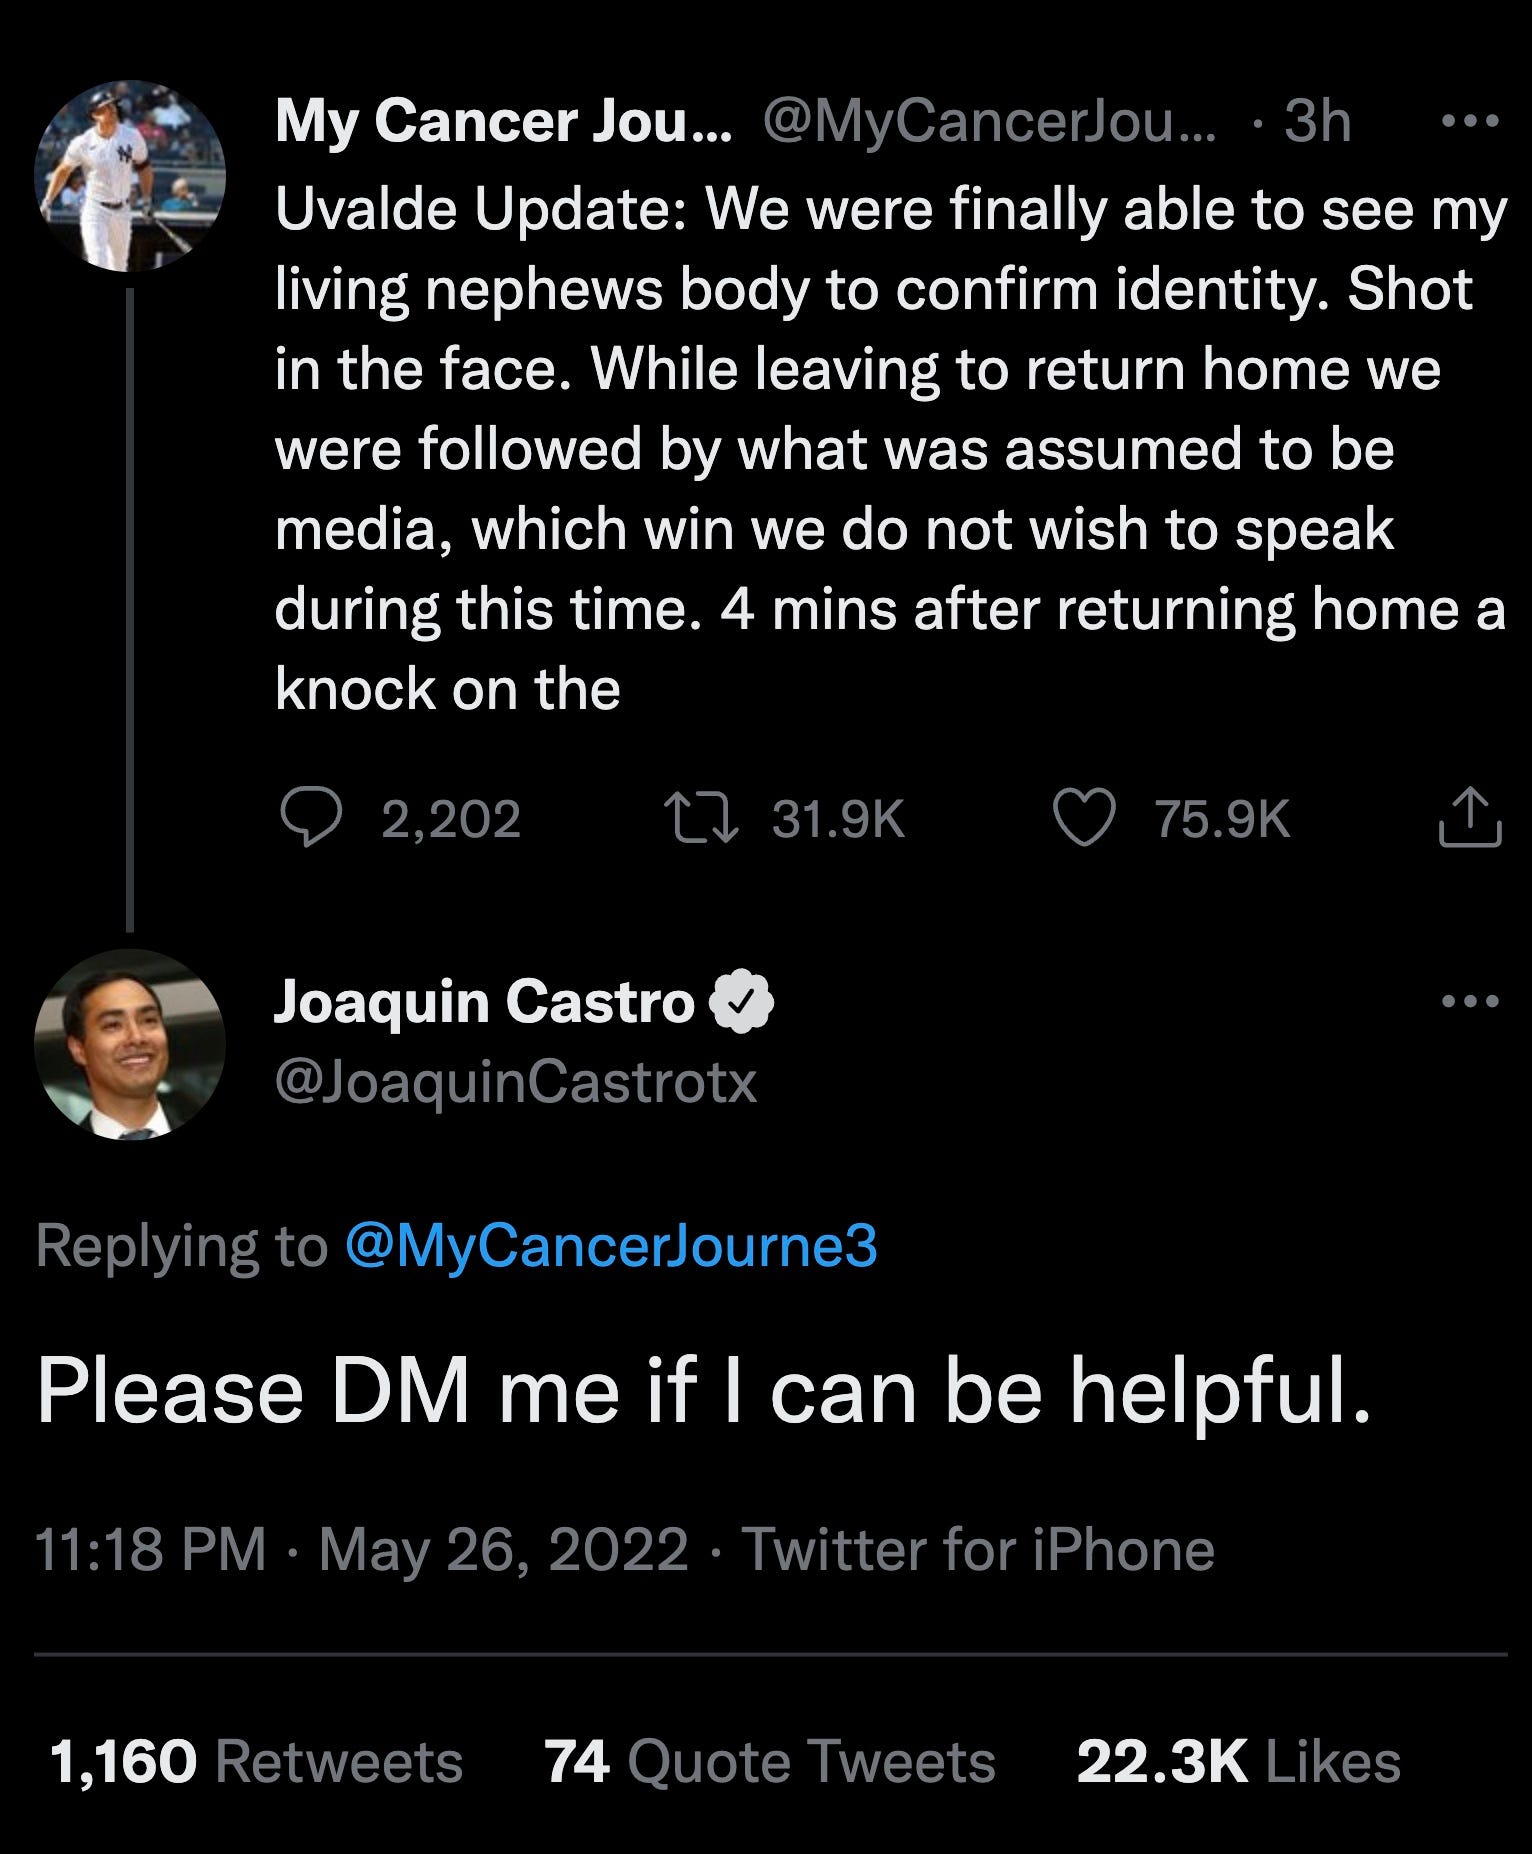Open @JoaquinCastrotx handle
This screenshot has width=1532, height=1854.
point(516,1082)
